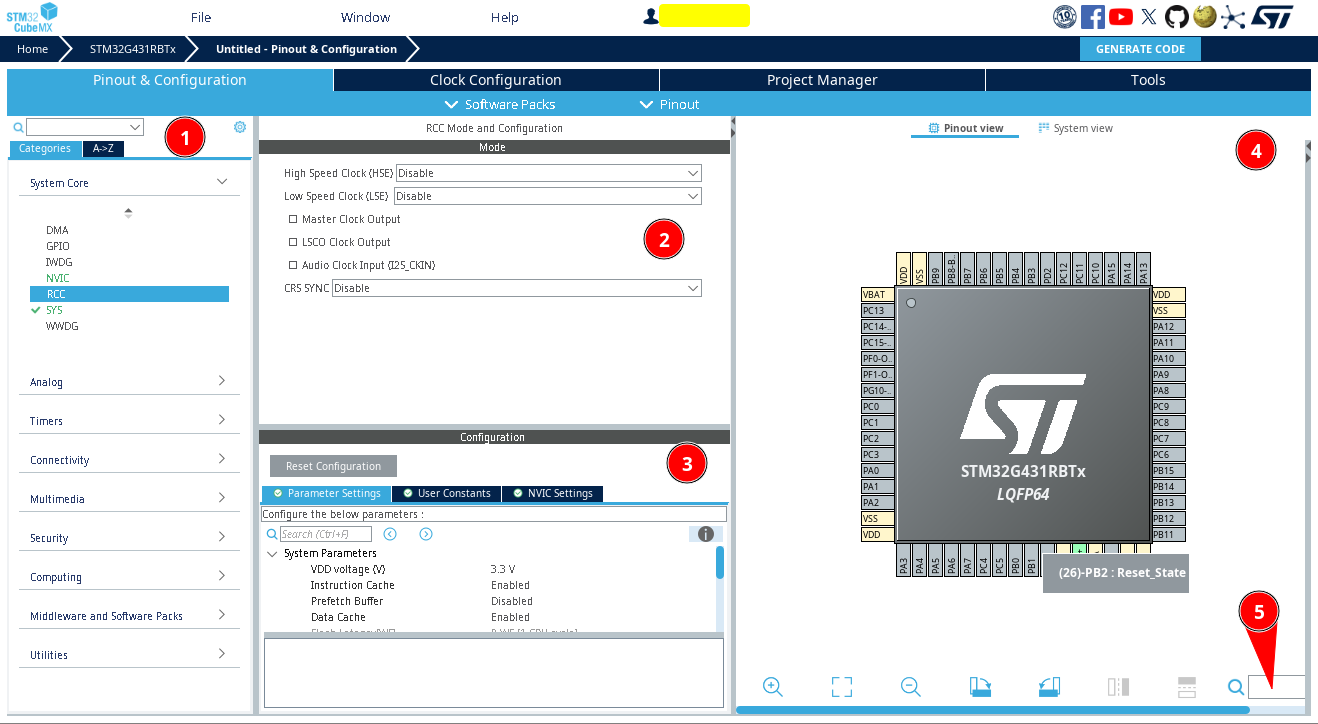Open the Help menu
1318x724 pixels.
tap(505, 17)
